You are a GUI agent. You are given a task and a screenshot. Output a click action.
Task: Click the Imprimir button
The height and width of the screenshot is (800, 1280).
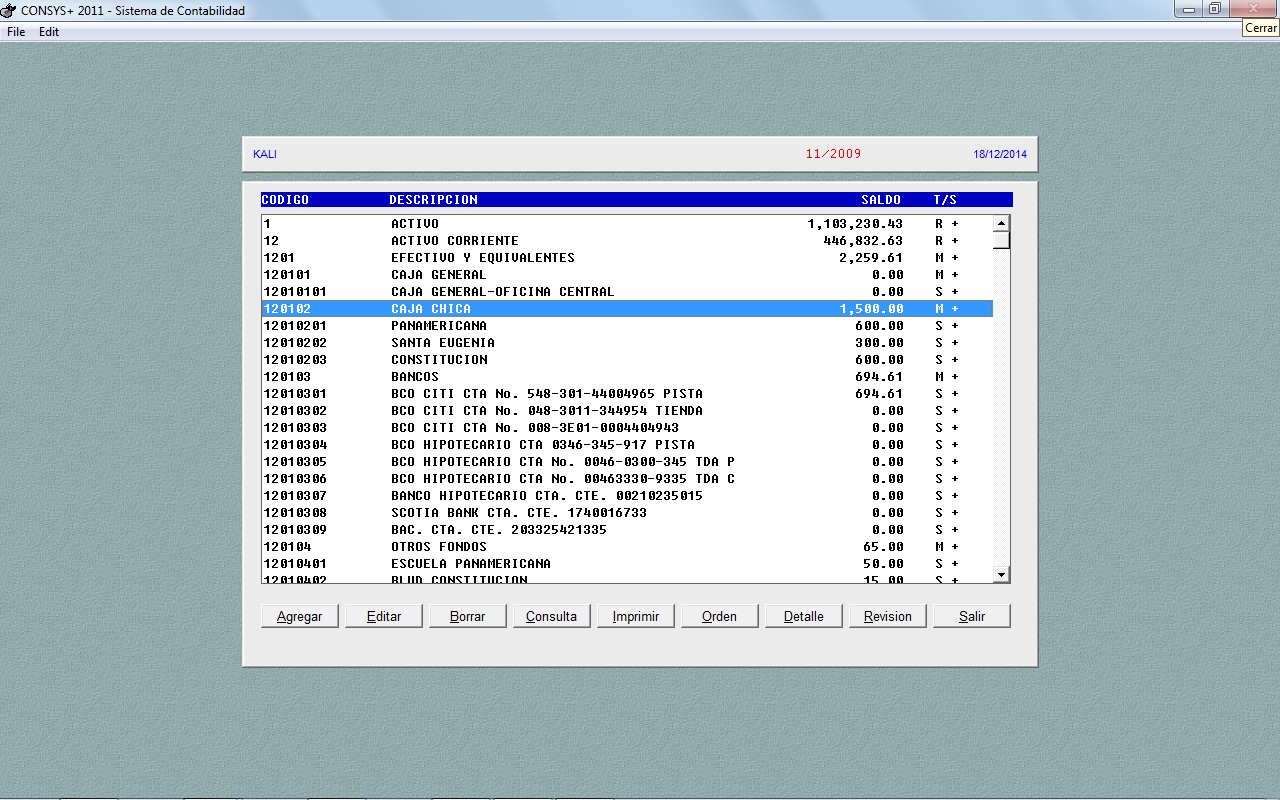point(635,616)
